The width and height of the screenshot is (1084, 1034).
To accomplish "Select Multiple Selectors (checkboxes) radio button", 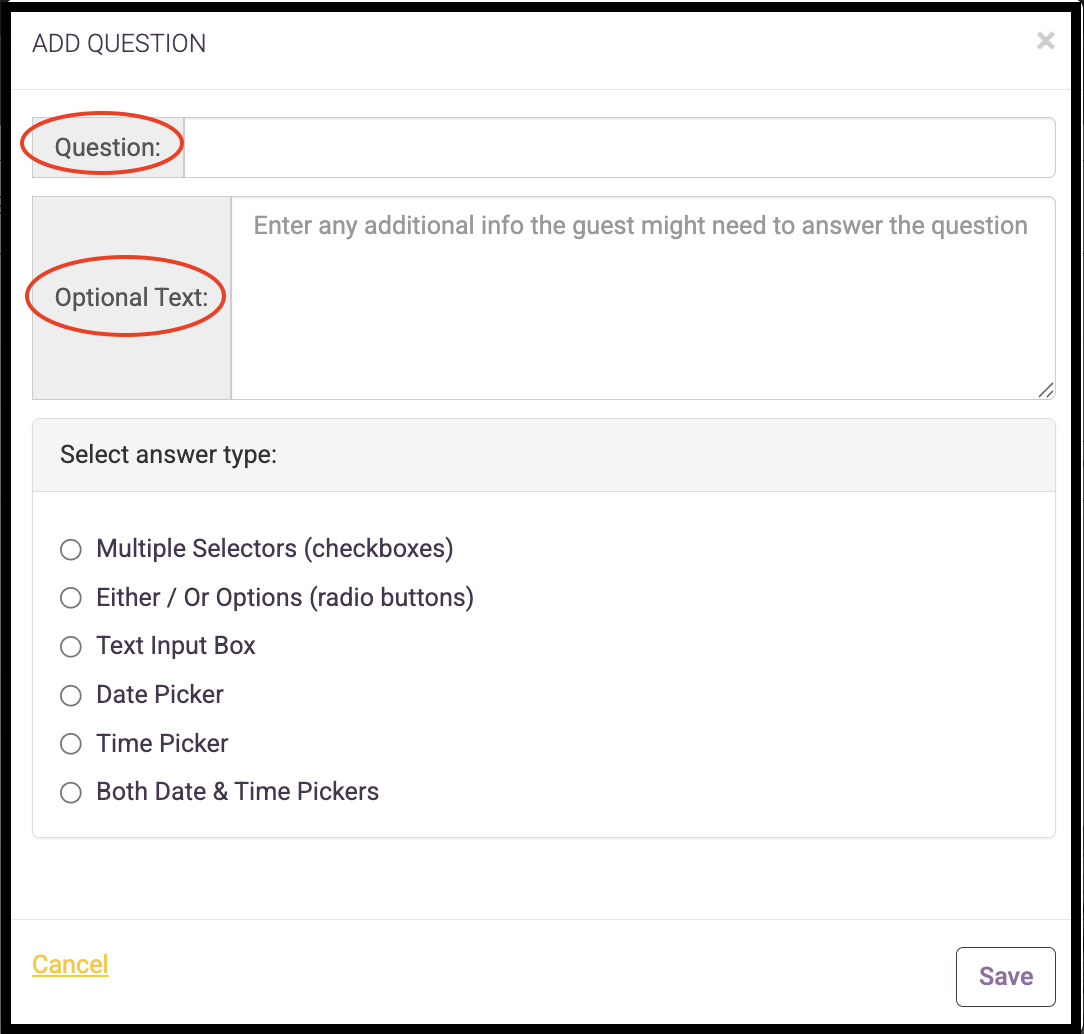I will (71, 549).
